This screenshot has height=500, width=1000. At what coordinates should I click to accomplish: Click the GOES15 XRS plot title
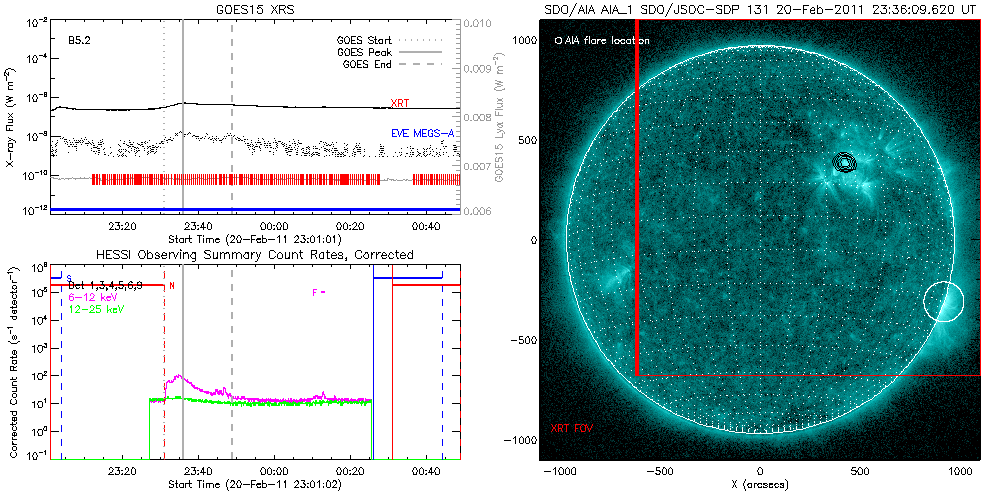[254, 8]
